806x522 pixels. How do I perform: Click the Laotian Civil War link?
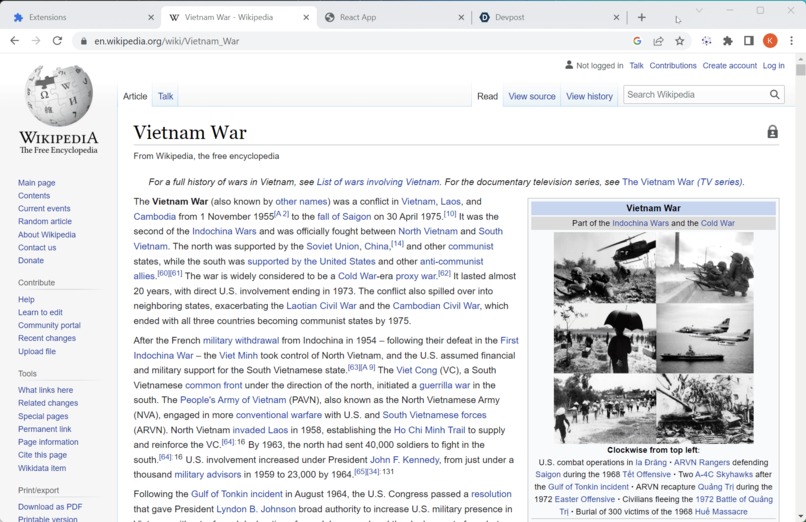coord(321,306)
